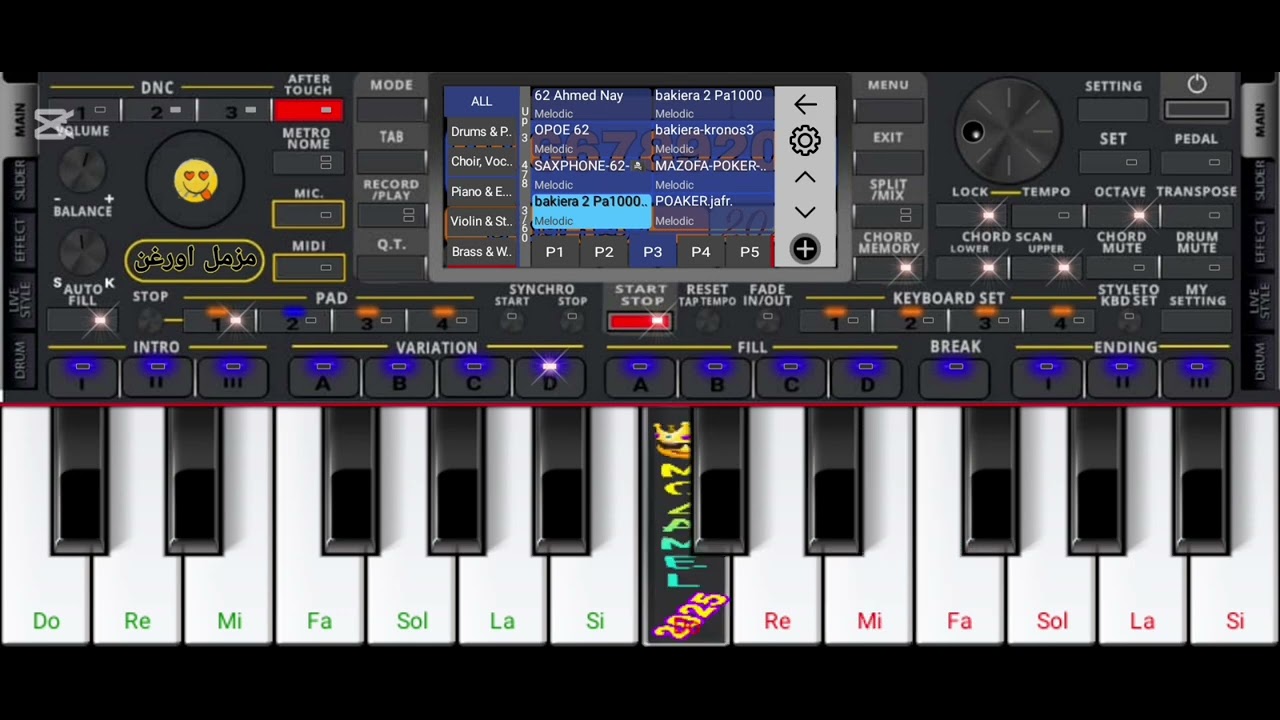The height and width of the screenshot is (720, 1280).
Task: Select highlighted bakiera 2 Pa1000 sound
Action: click(591, 210)
